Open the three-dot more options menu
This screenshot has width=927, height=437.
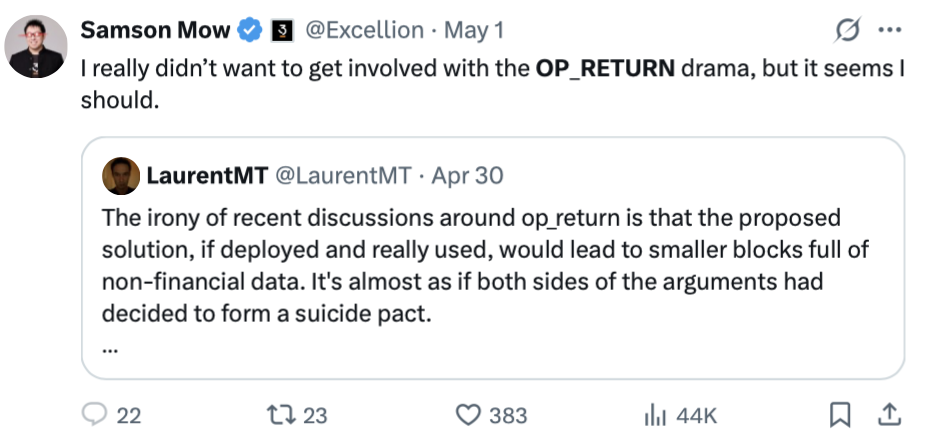pyautogui.click(x=888, y=30)
